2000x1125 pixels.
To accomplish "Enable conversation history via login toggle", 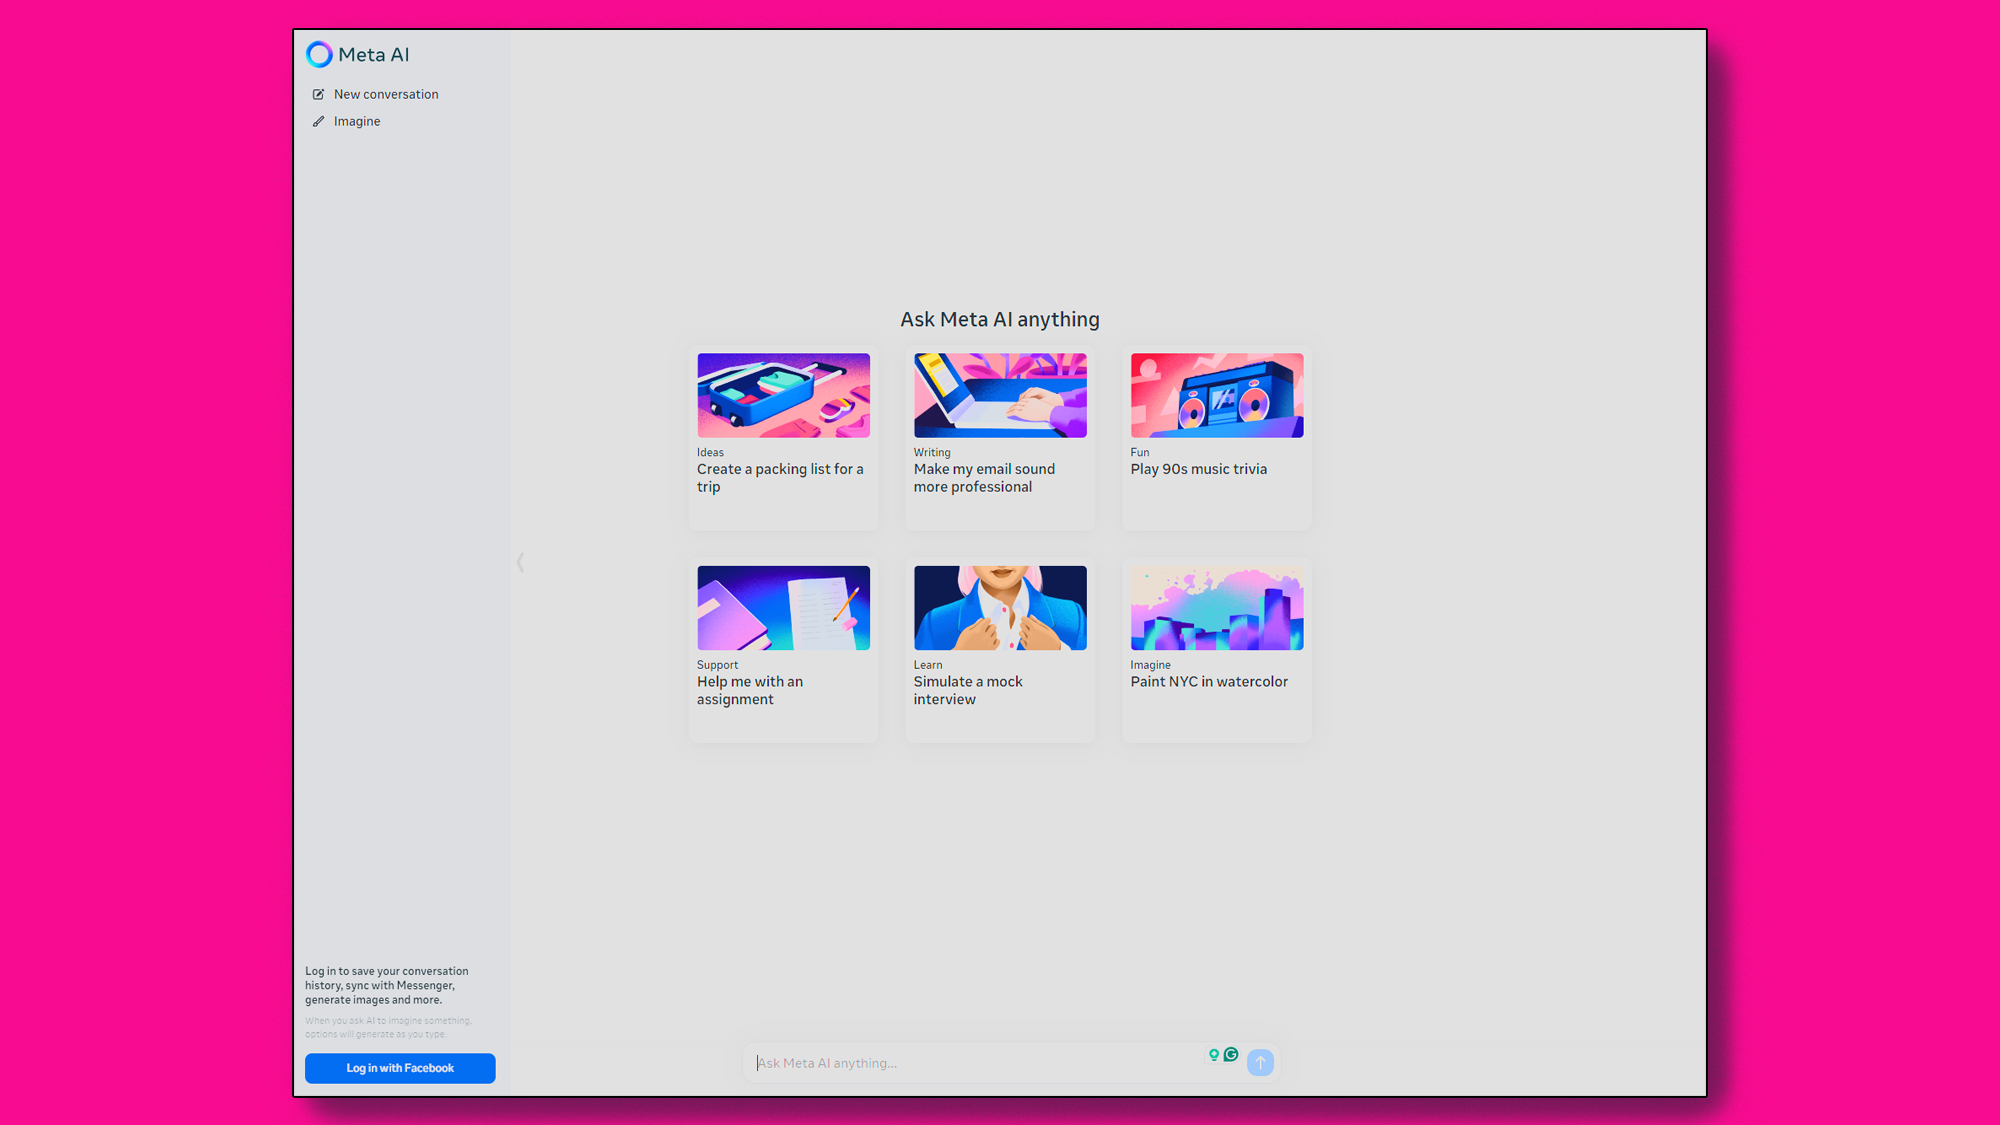I will point(400,1067).
